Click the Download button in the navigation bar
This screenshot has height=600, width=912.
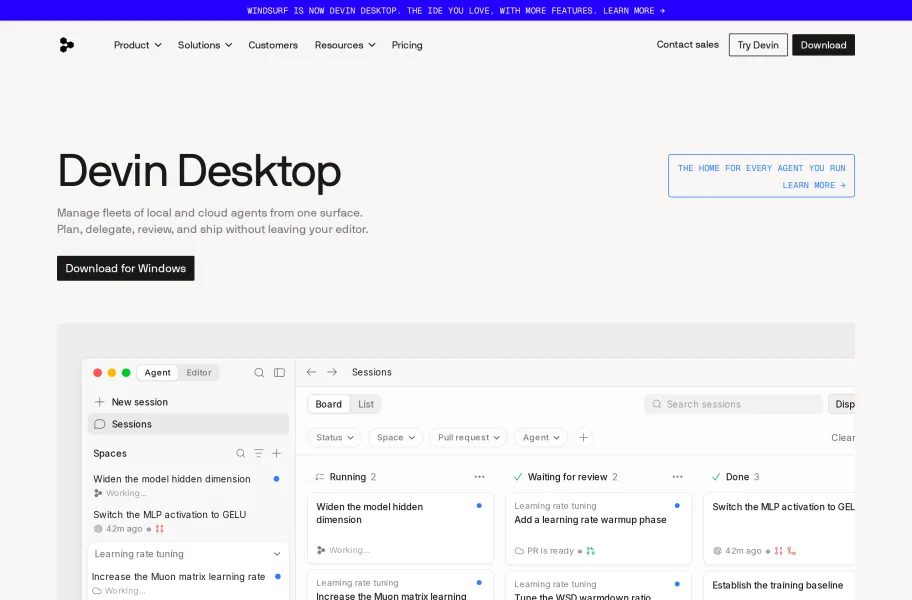click(823, 45)
